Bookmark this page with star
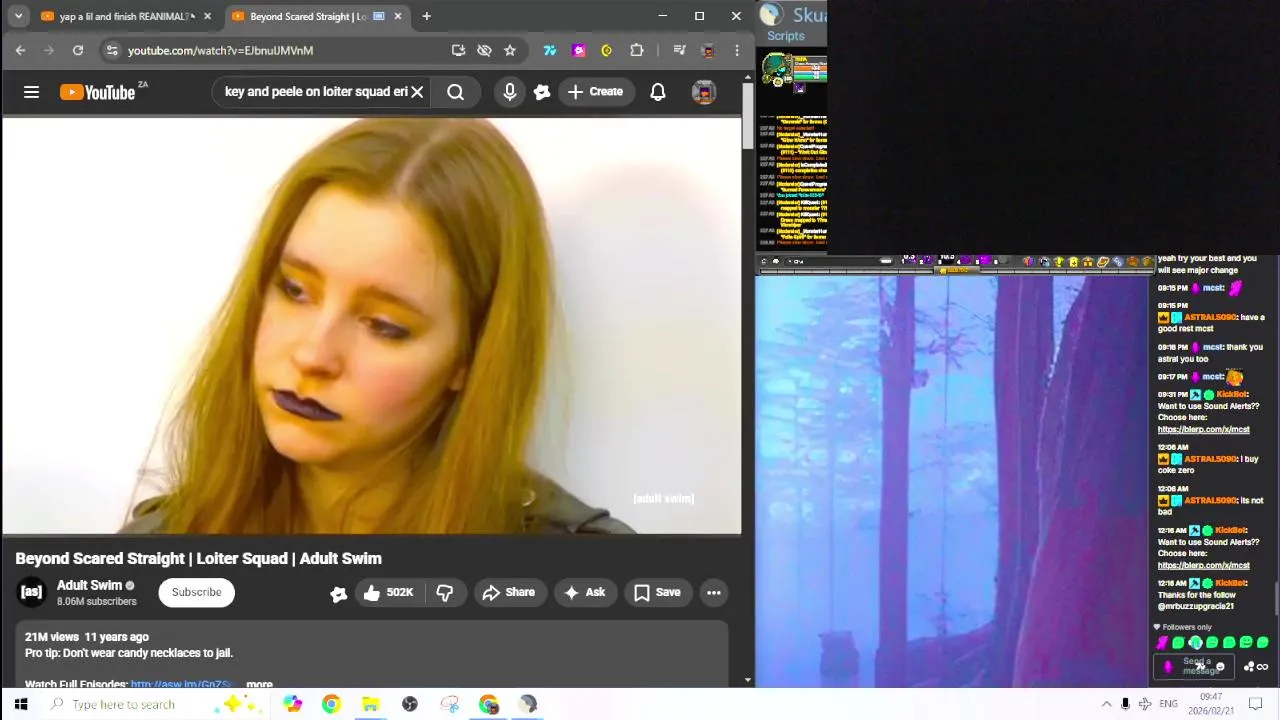The image size is (1280, 720). click(510, 50)
